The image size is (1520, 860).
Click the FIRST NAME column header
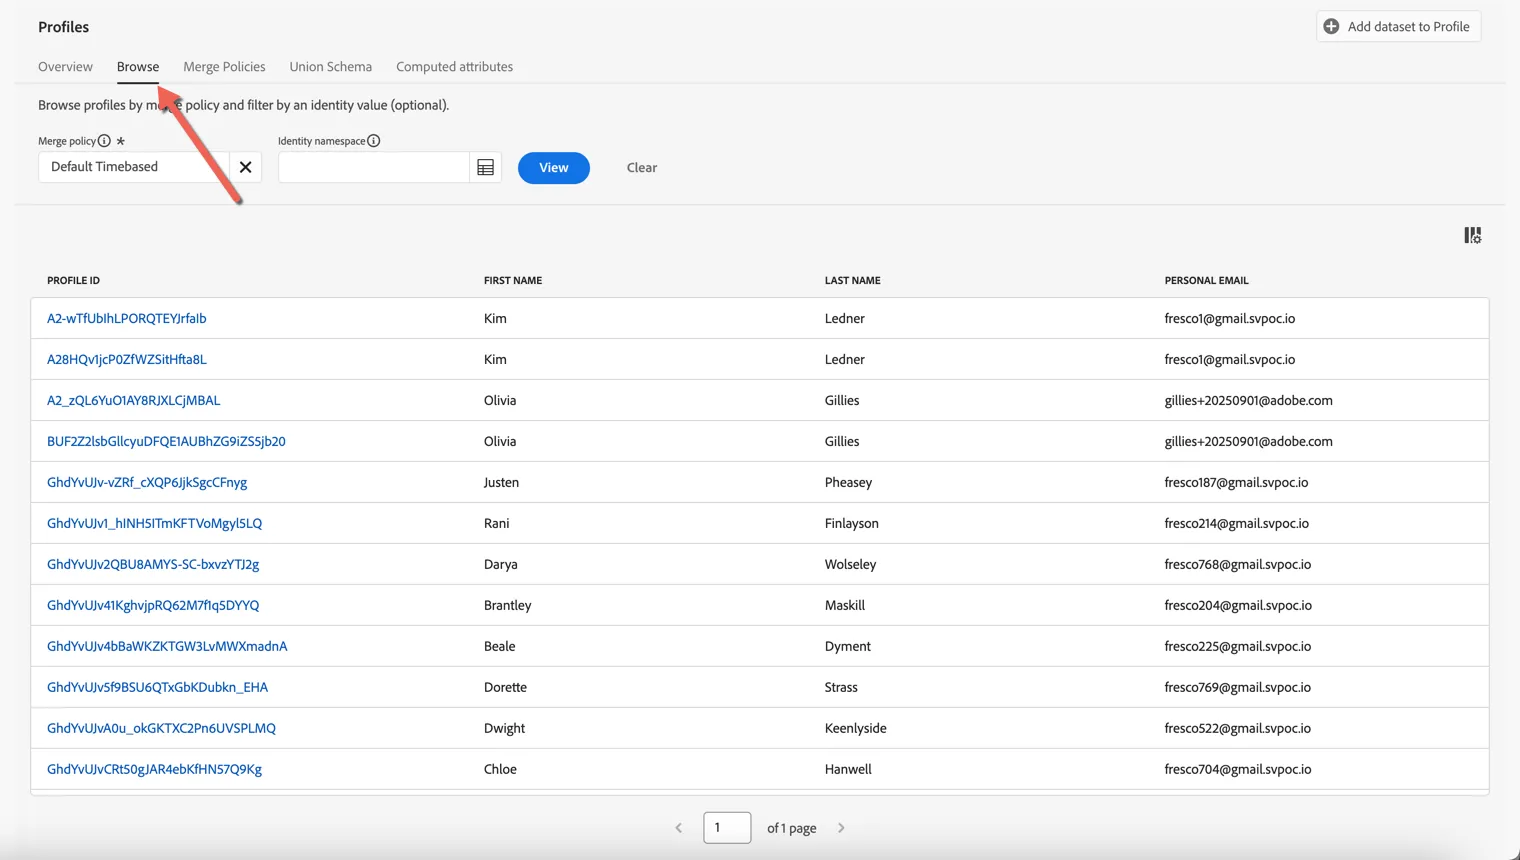(x=513, y=281)
